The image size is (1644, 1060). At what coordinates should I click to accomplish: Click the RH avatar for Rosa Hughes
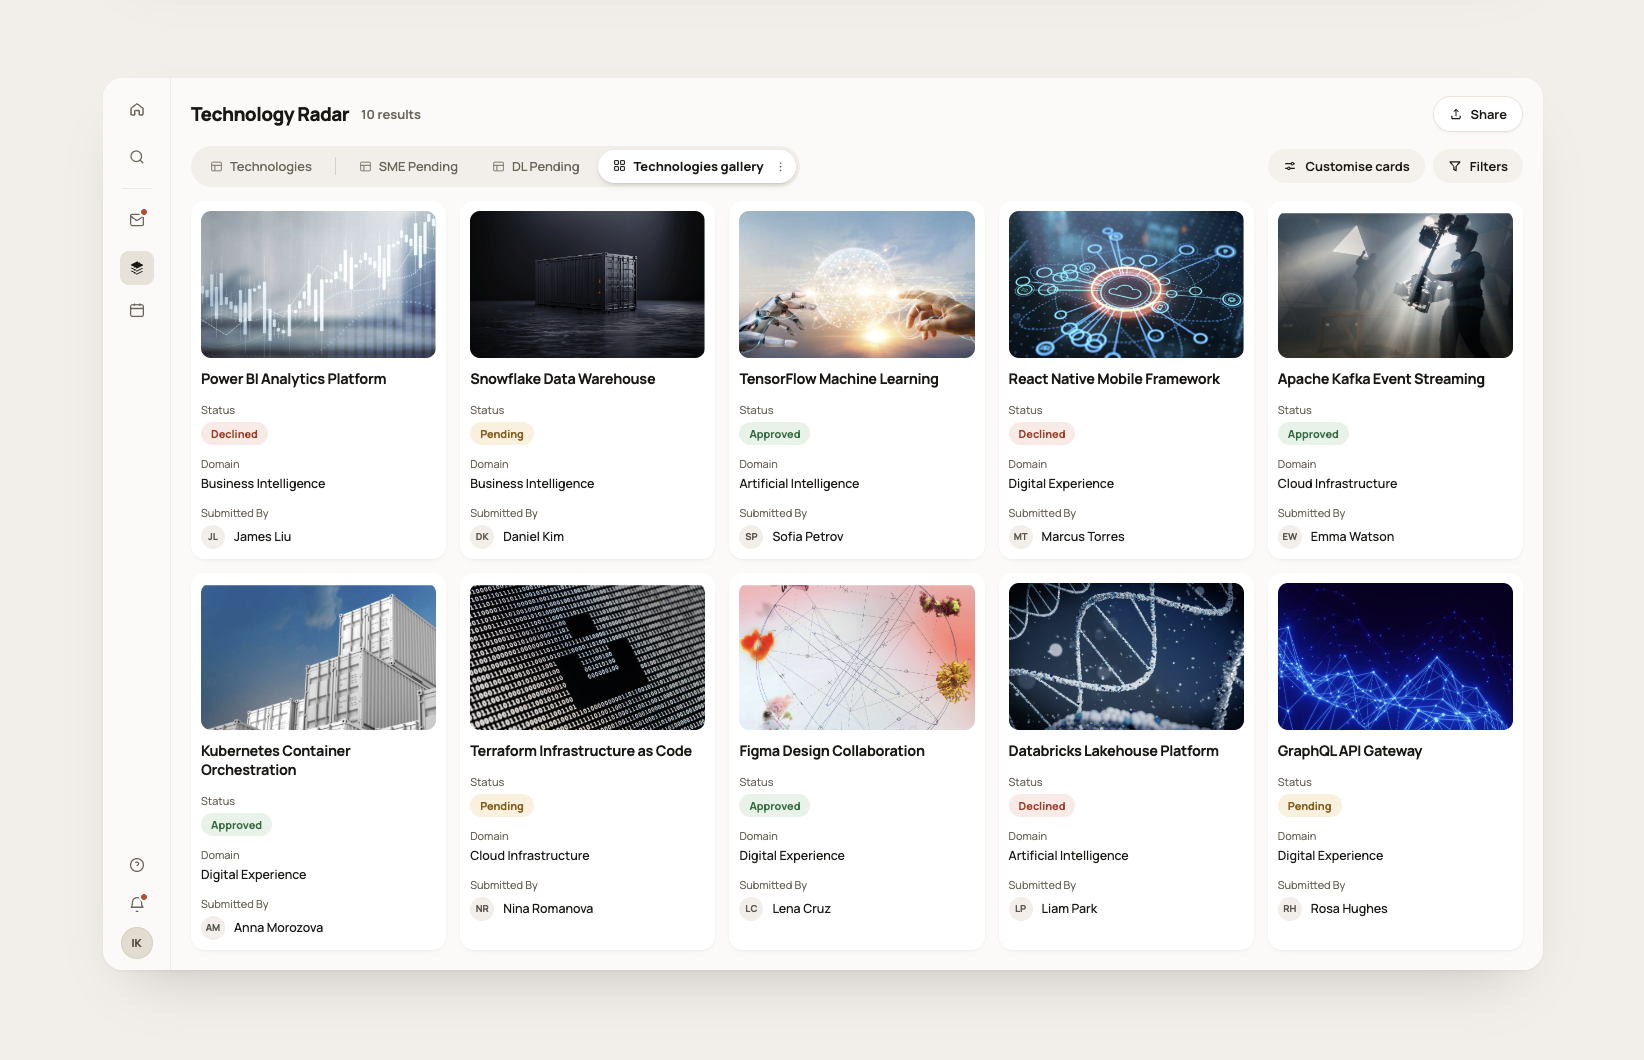(x=1290, y=909)
